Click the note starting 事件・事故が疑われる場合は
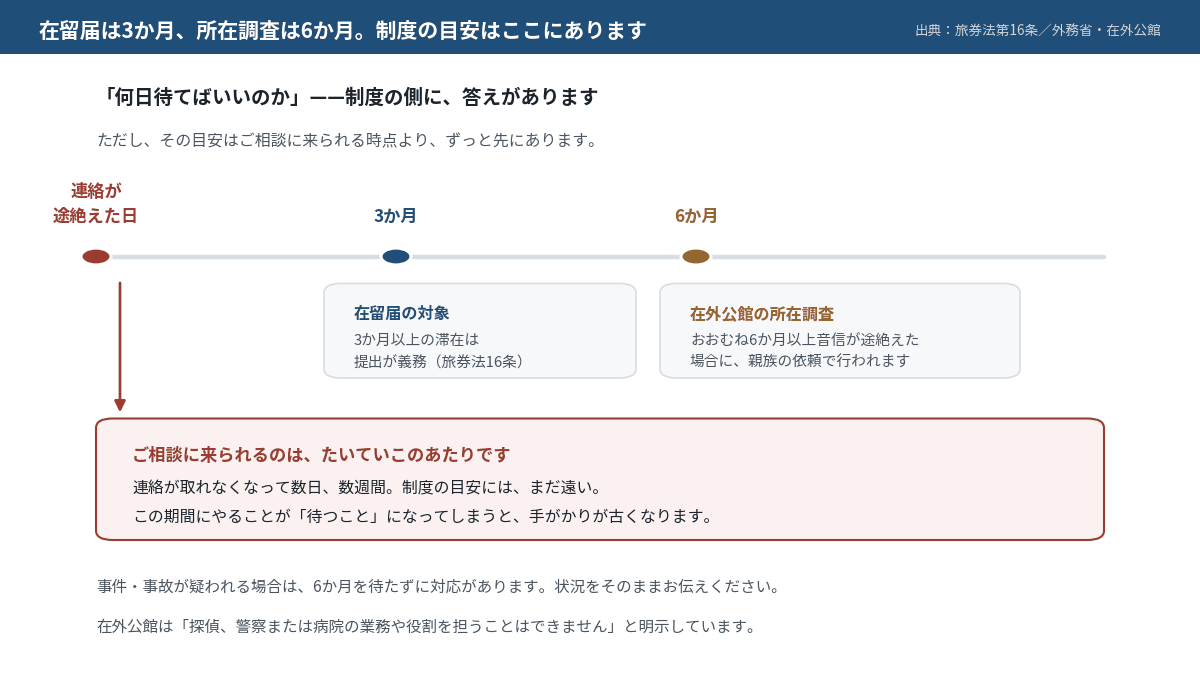1200x675 pixels. [x=439, y=586]
